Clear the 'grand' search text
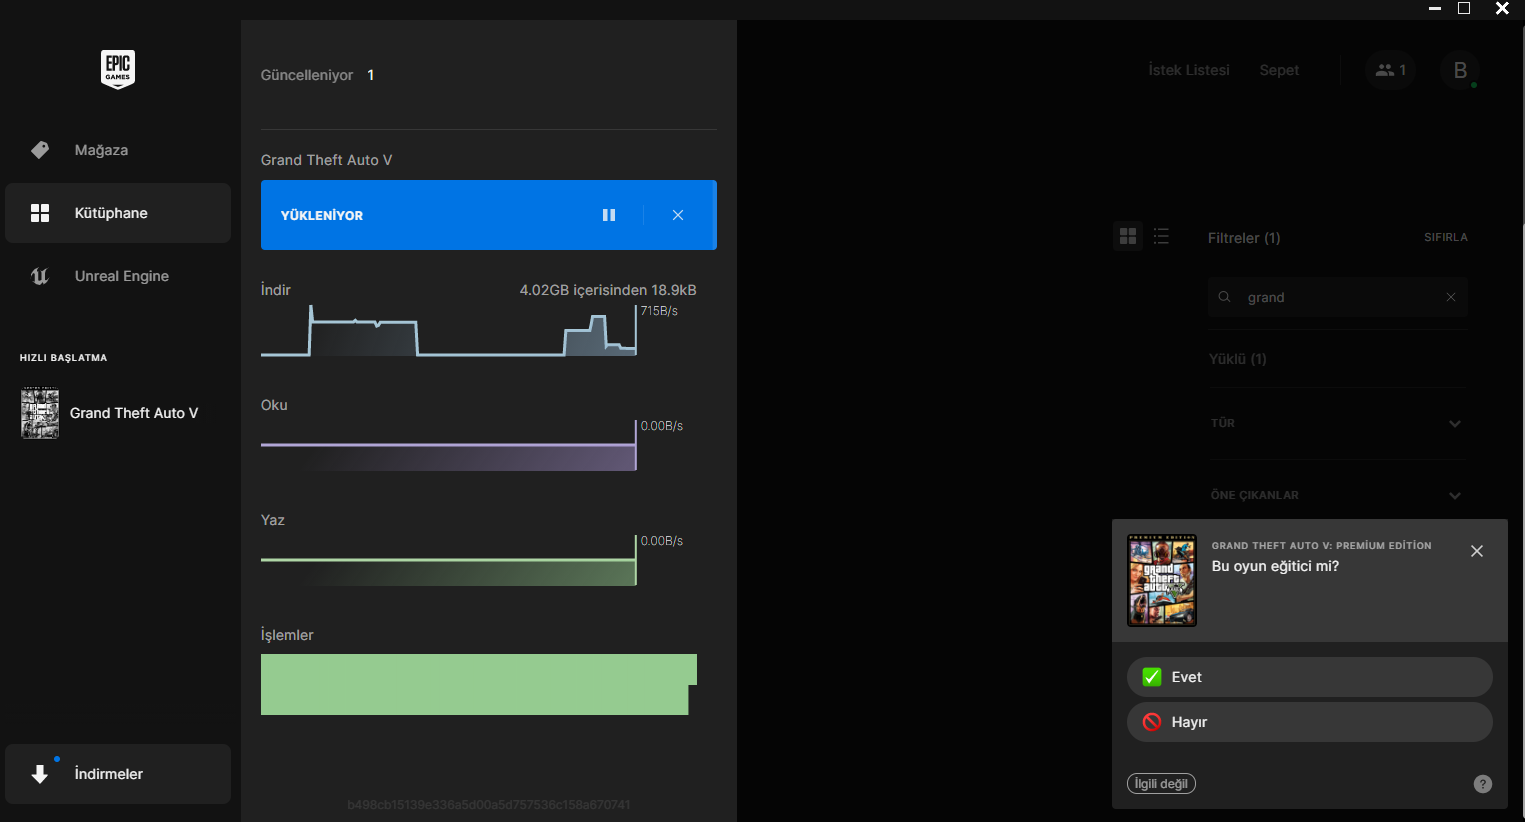The width and height of the screenshot is (1525, 822). click(1451, 297)
